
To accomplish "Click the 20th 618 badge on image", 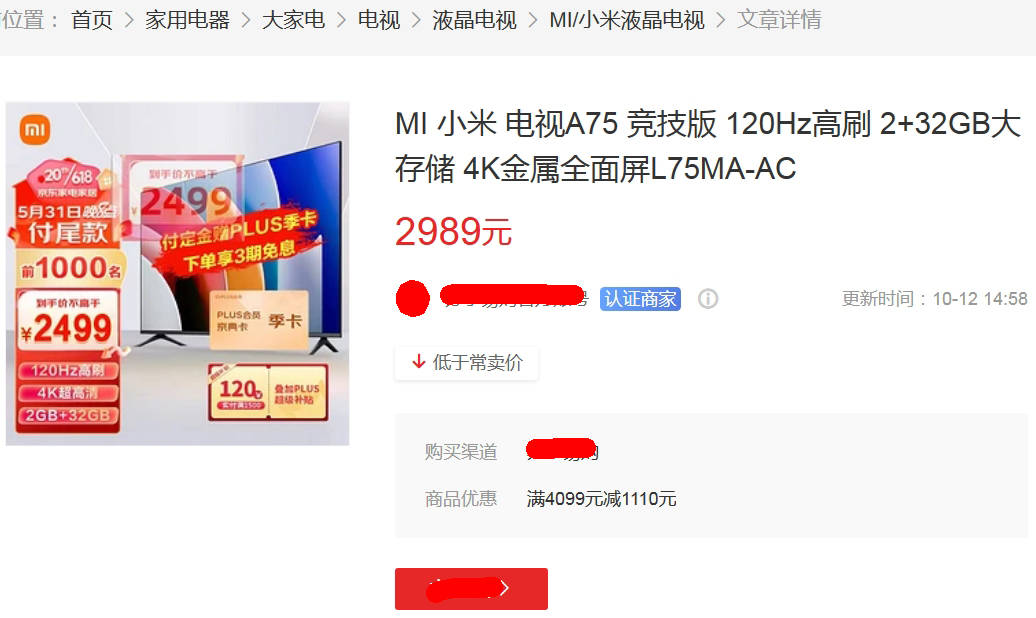I will click(69, 179).
